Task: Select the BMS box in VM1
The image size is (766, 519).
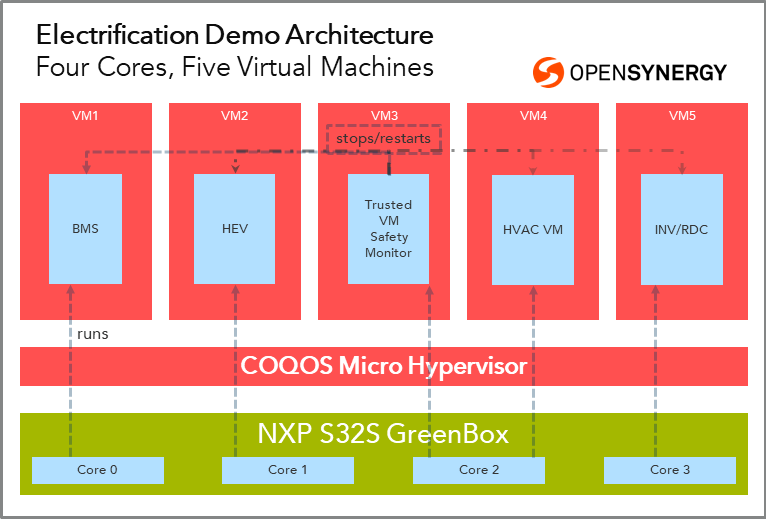Action: tap(85, 228)
